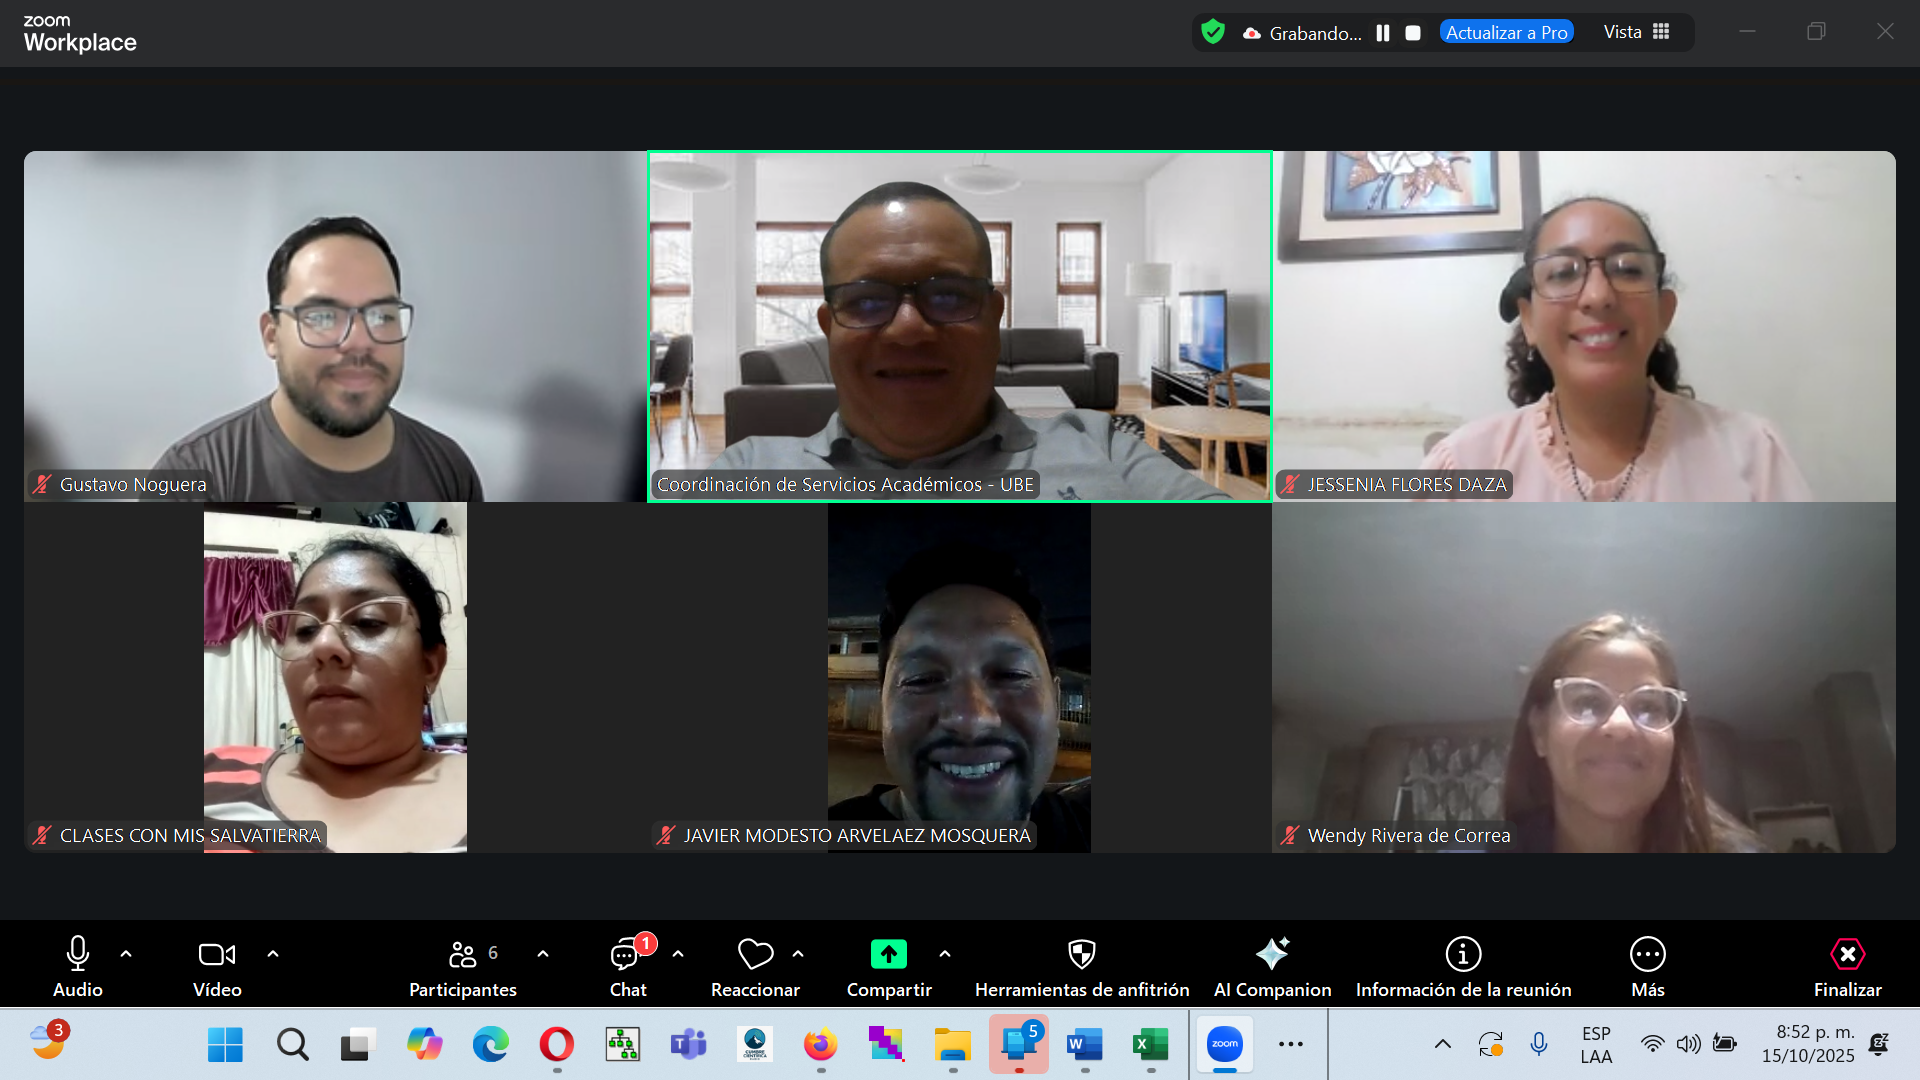
Task: Open Microsoft Teams from the taskbar
Action: tap(688, 1045)
